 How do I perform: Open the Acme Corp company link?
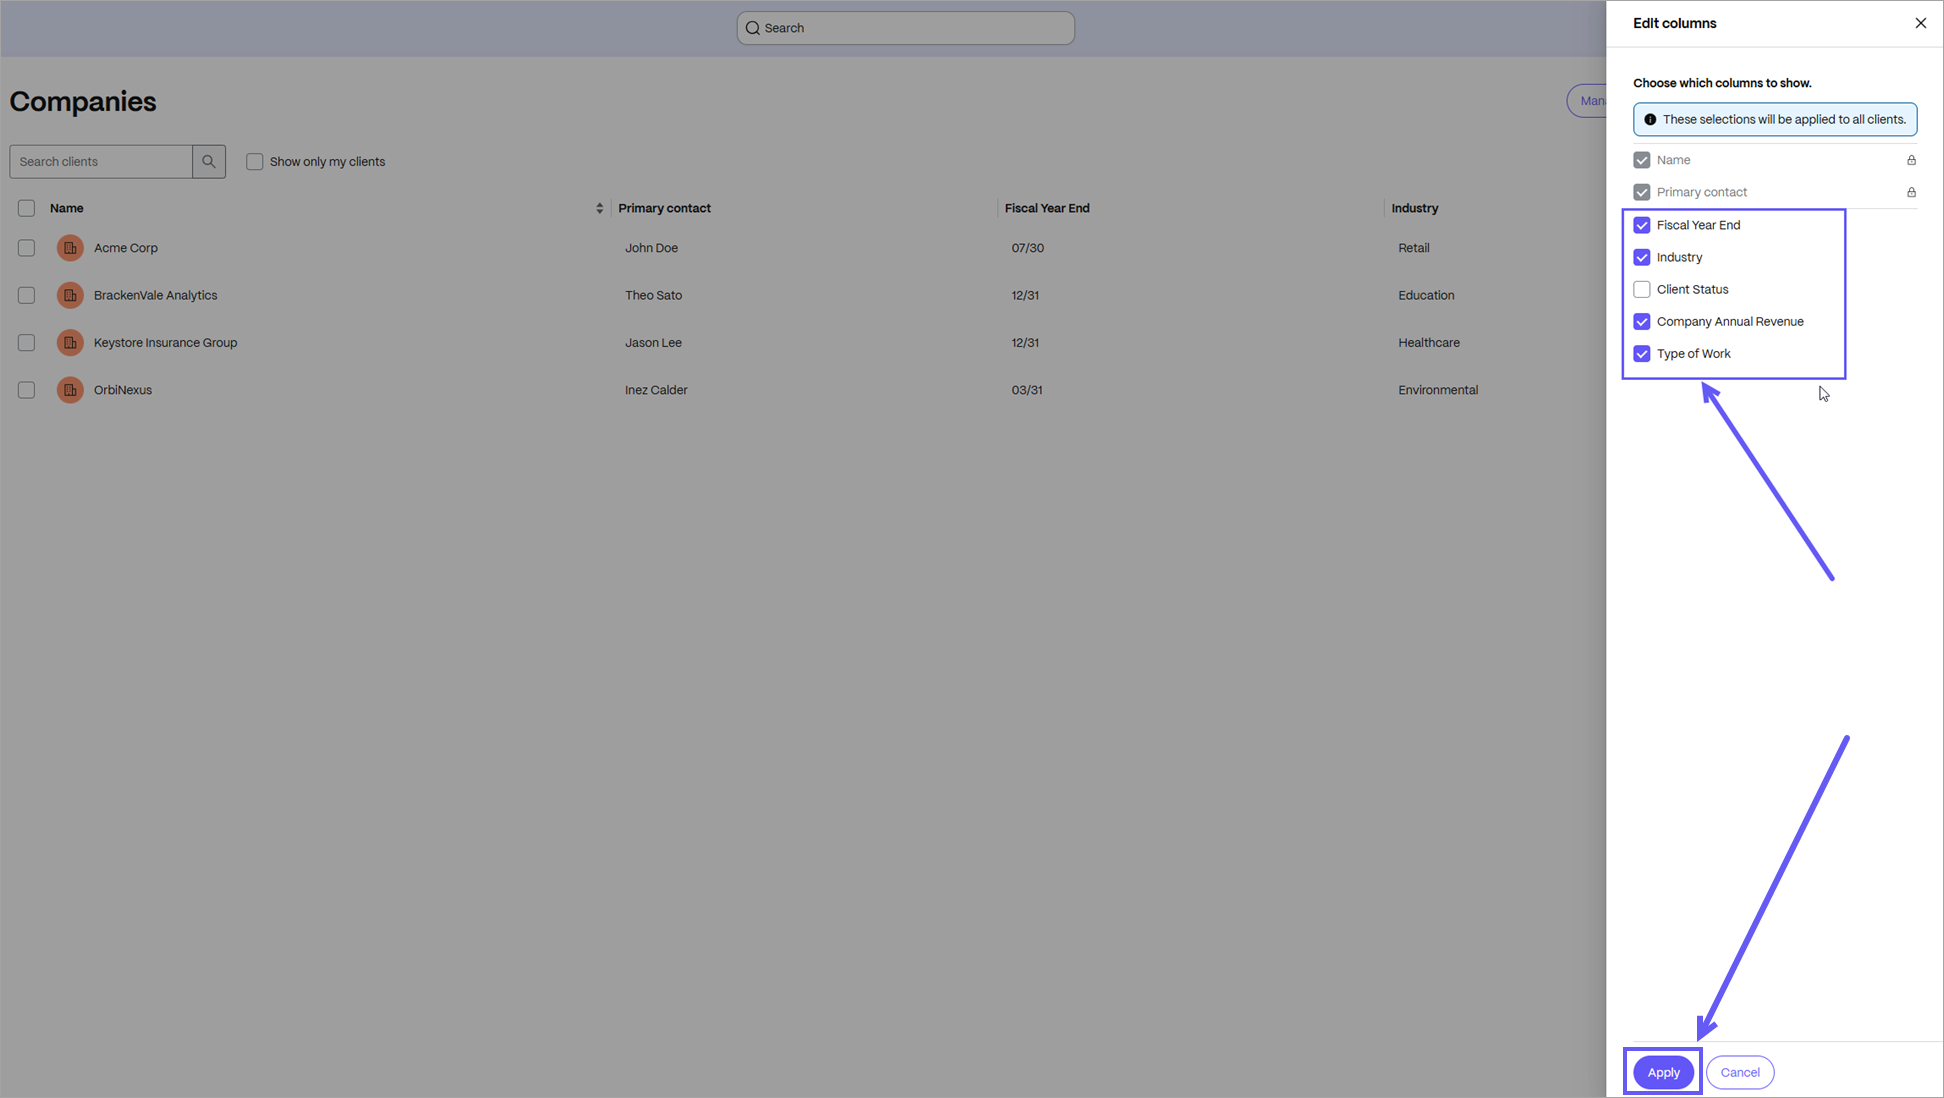(x=126, y=248)
